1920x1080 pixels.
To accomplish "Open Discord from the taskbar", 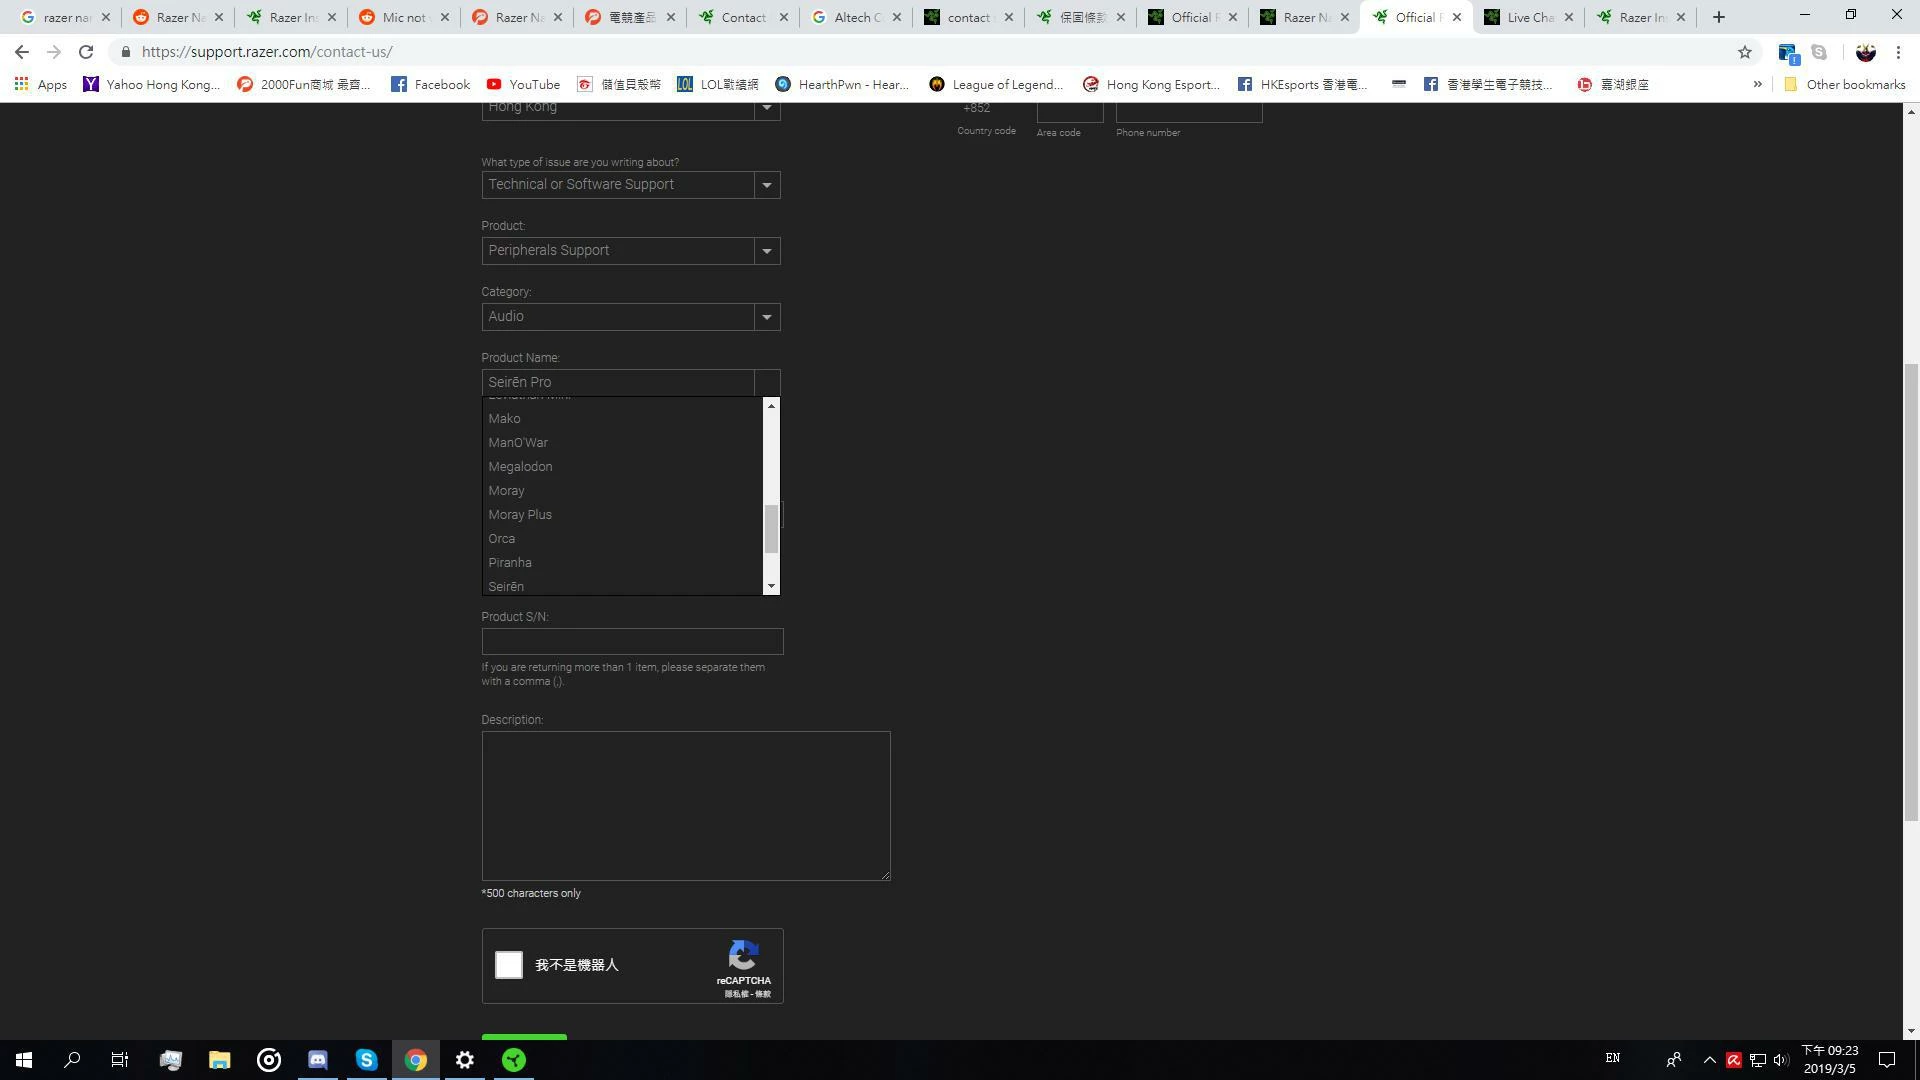I will click(318, 1060).
